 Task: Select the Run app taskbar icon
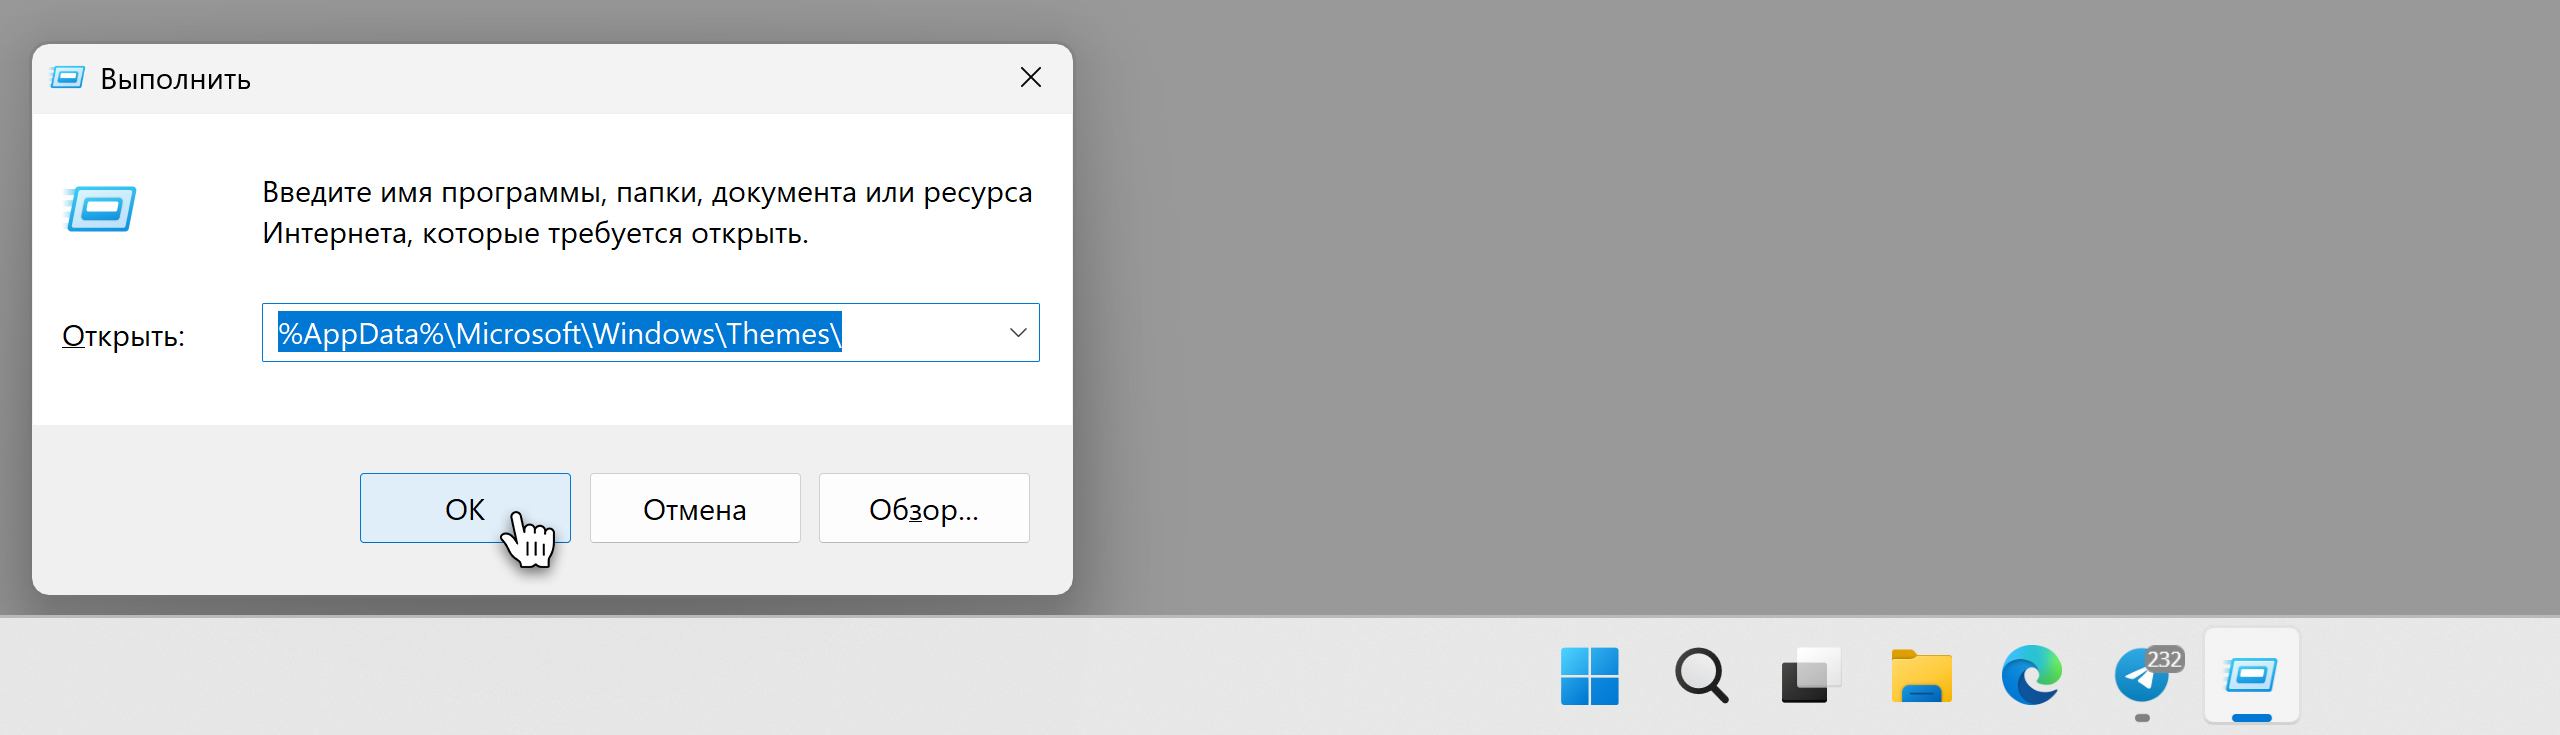(2251, 676)
